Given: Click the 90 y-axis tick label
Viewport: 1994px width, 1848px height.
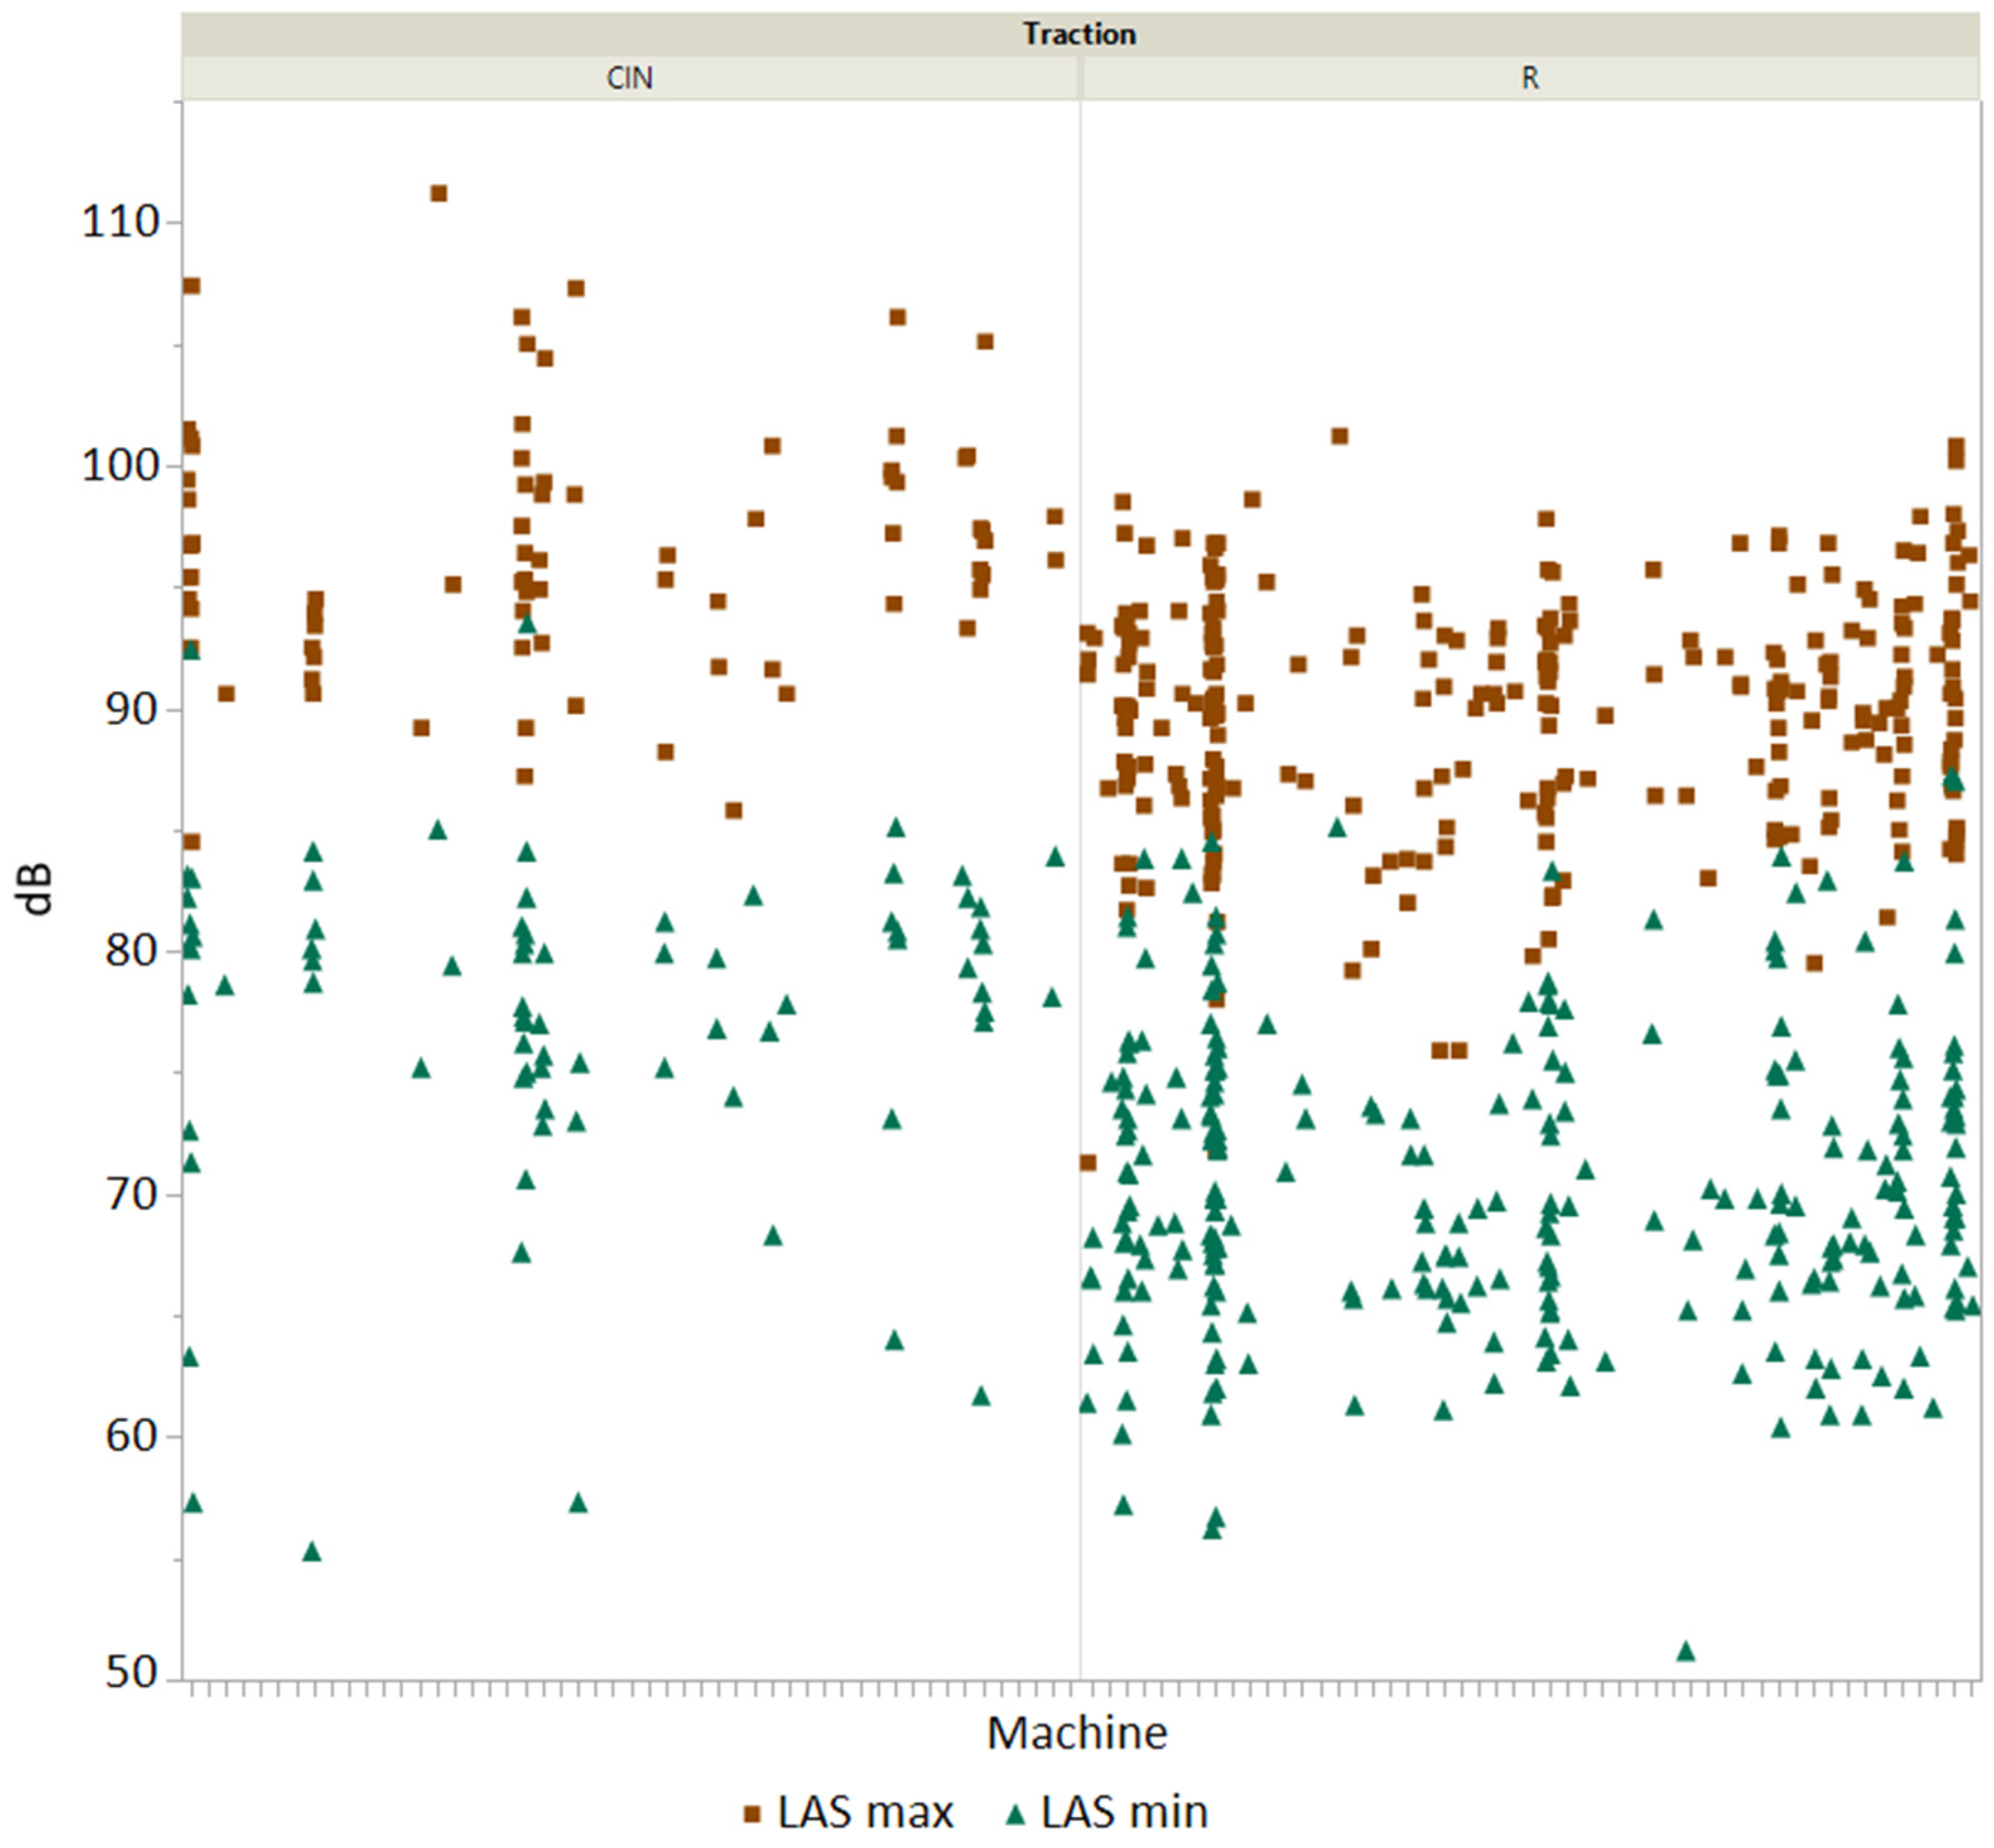Looking at the screenshot, I should [132, 709].
